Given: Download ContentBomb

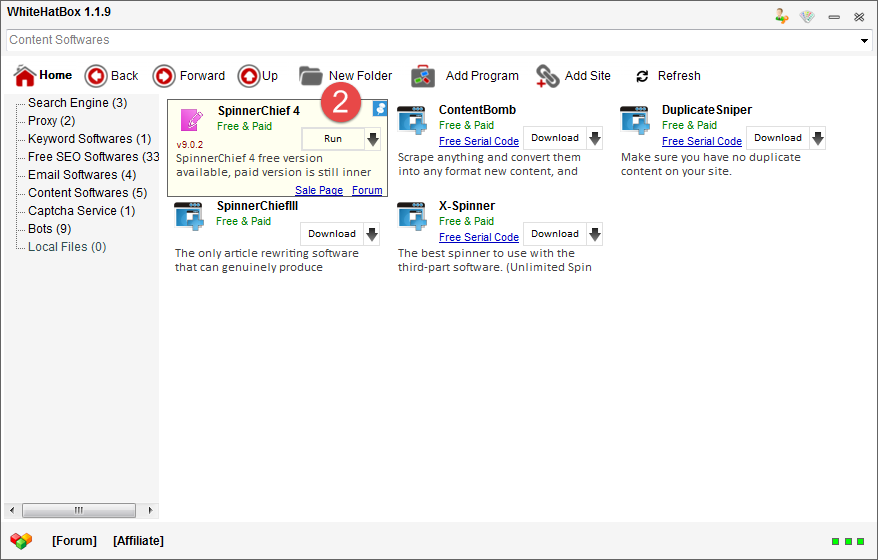Looking at the screenshot, I should click(x=555, y=138).
